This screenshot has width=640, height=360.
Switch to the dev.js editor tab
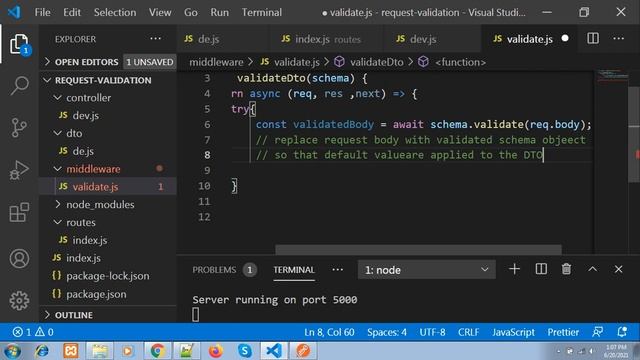click(x=432, y=39)
